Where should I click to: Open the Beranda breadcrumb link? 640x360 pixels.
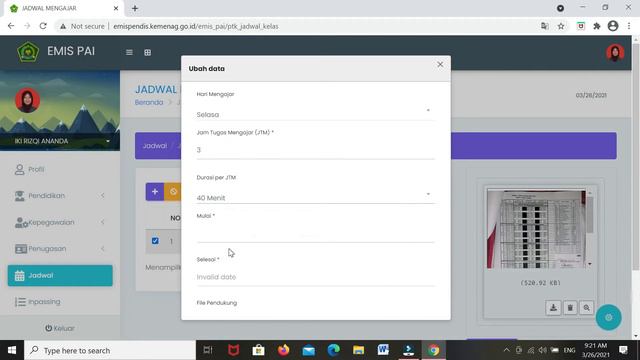click(149, 102)
